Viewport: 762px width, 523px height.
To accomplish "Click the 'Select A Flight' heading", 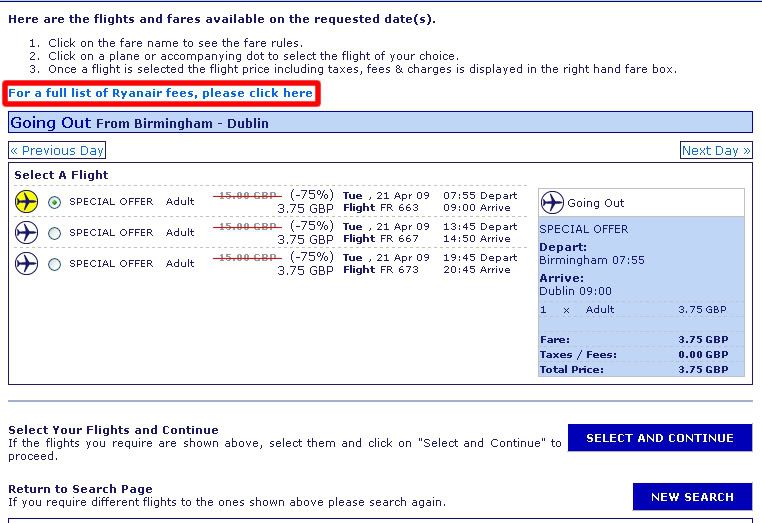I will tap(61, 175).
